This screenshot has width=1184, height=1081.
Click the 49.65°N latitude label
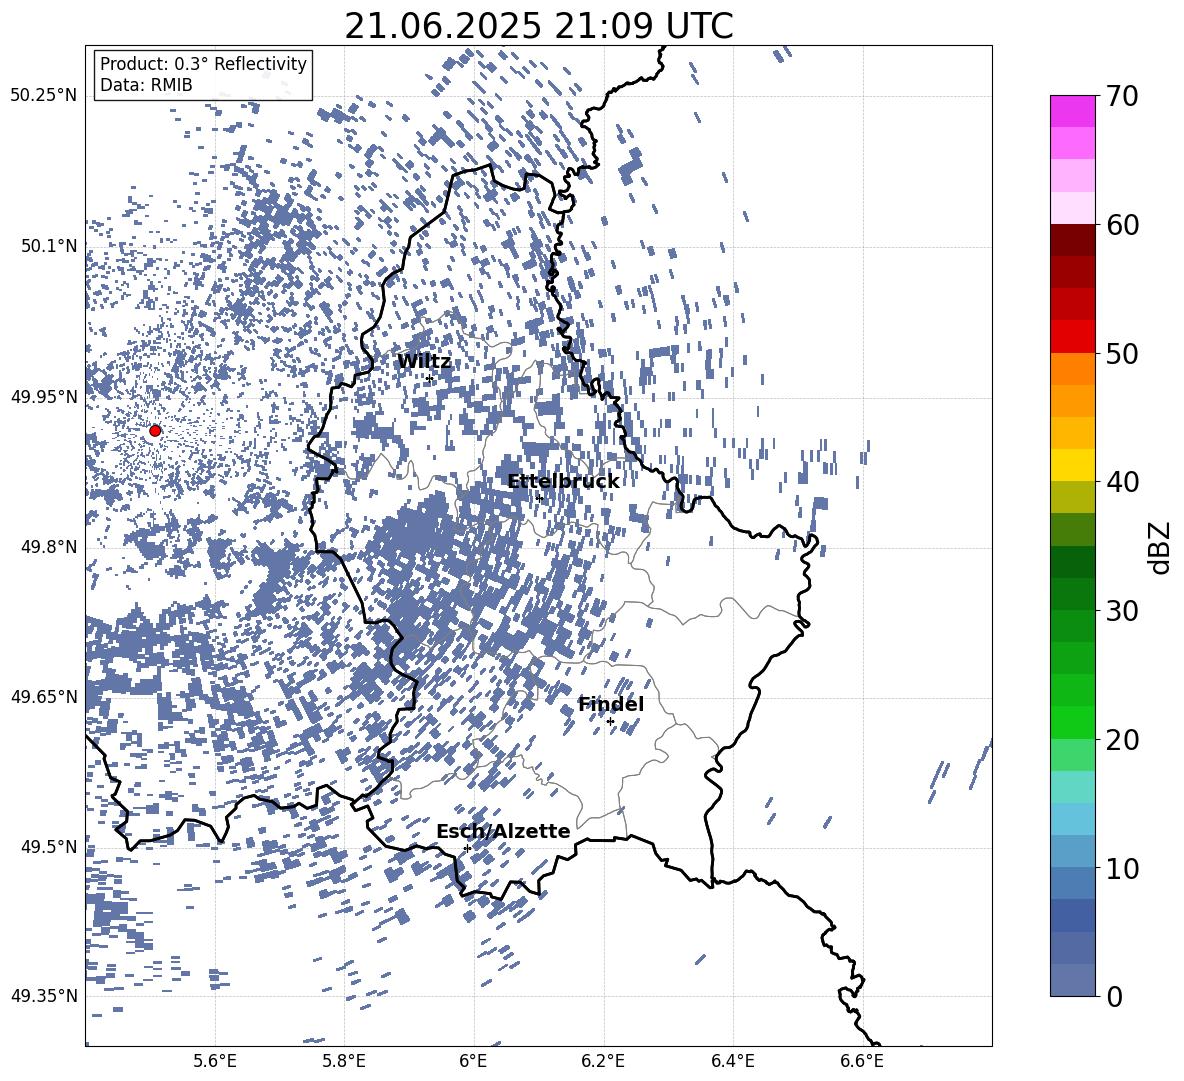click(44, 696)
